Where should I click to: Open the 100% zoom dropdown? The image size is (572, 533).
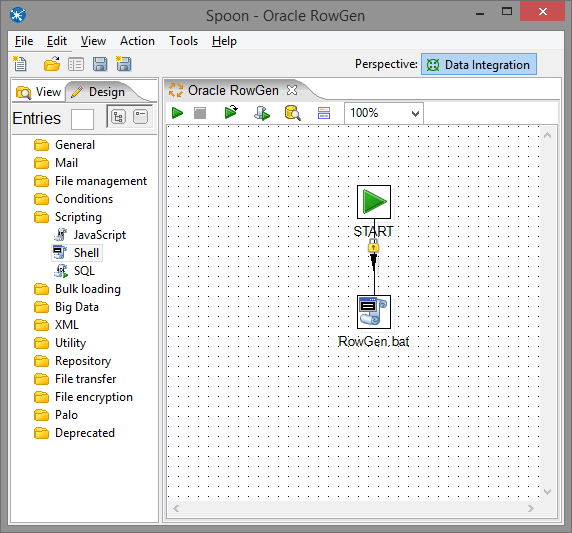pyautogui.click(x=384, y=113)
